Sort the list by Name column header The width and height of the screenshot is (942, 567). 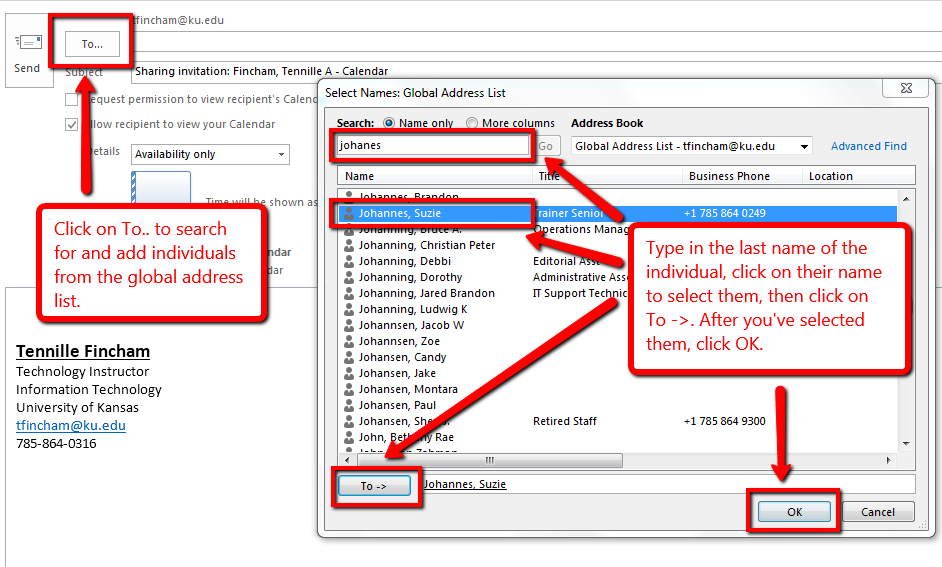point(435,176)
